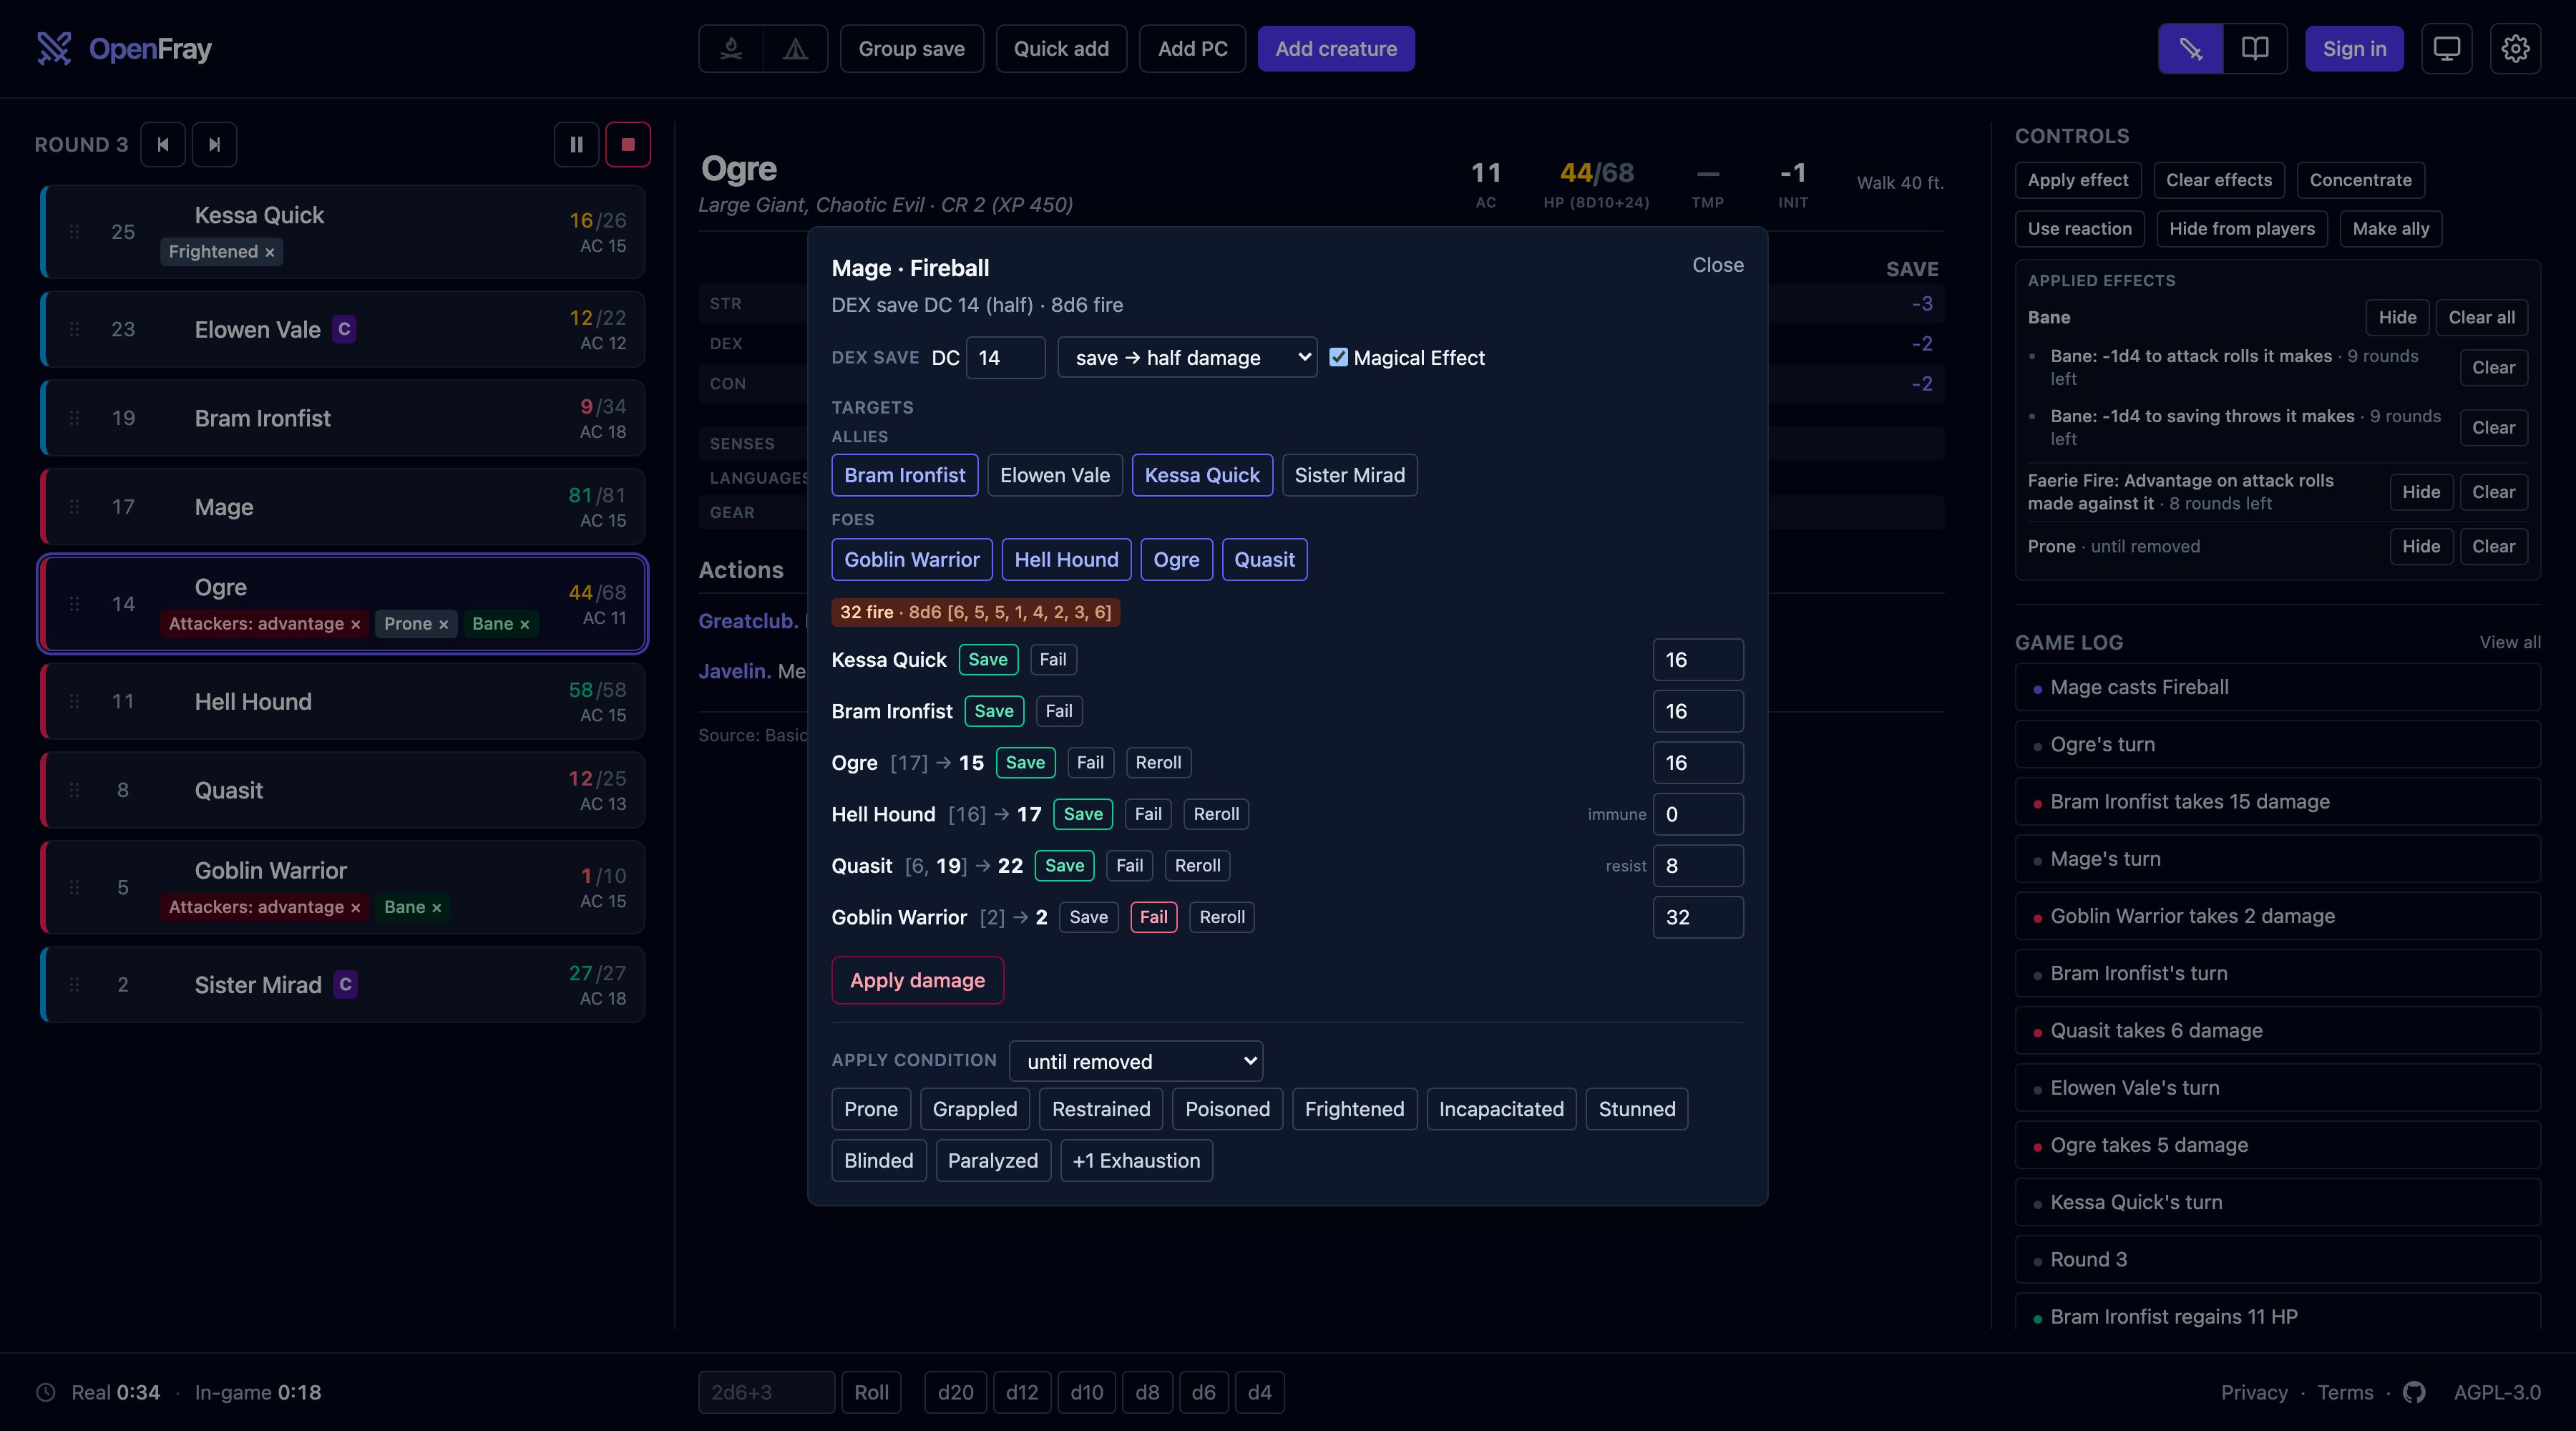This screenshot has width=2576, height=1431.
Task: Reroll Quasit's saving throw
Action: [1197, 865]
